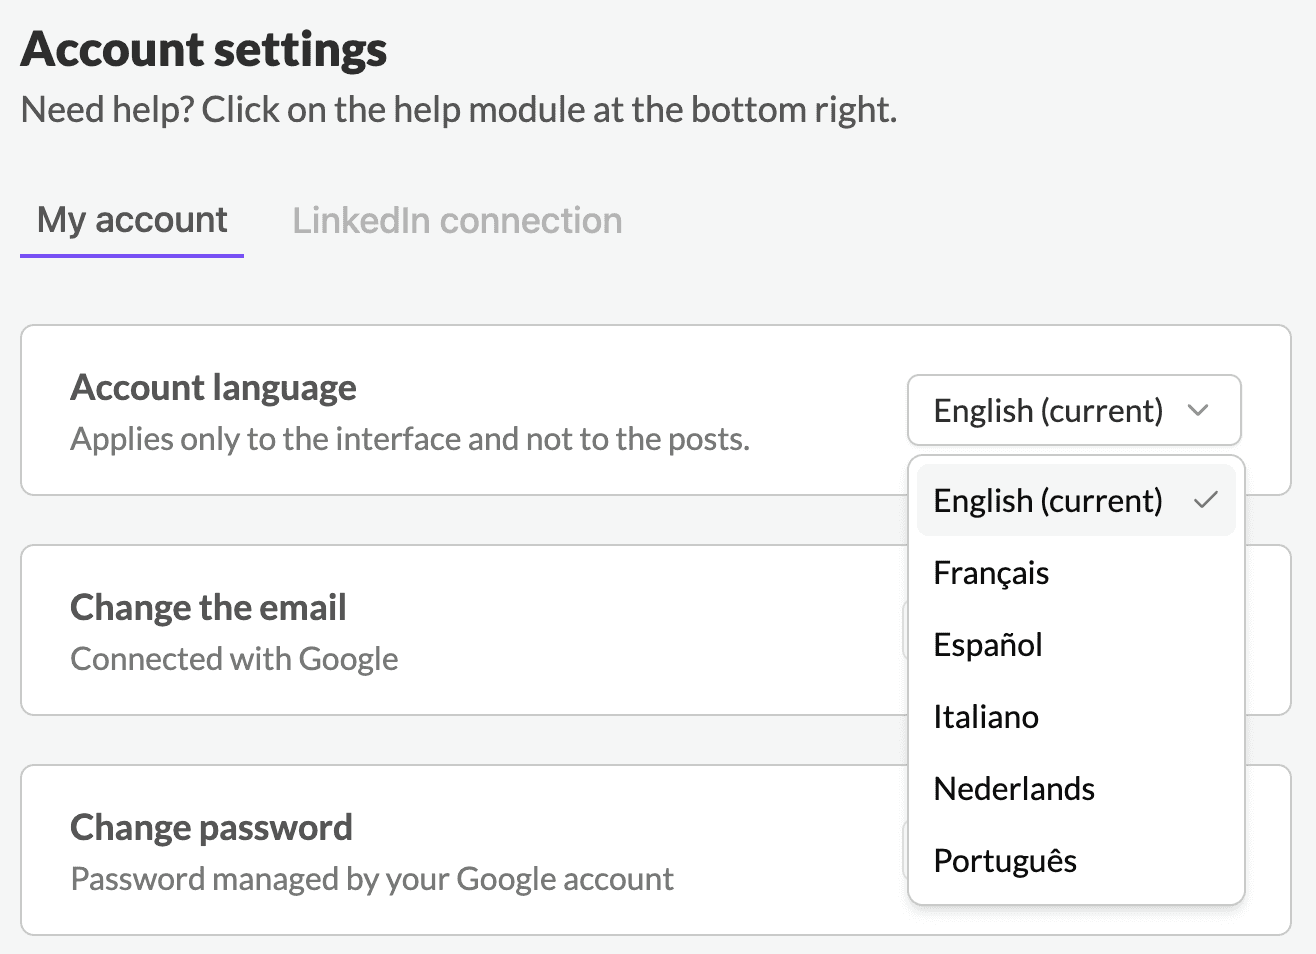The image size is (1316, 954).
Task: Click the partially hidden field in email row
Action: pos(904,630)
